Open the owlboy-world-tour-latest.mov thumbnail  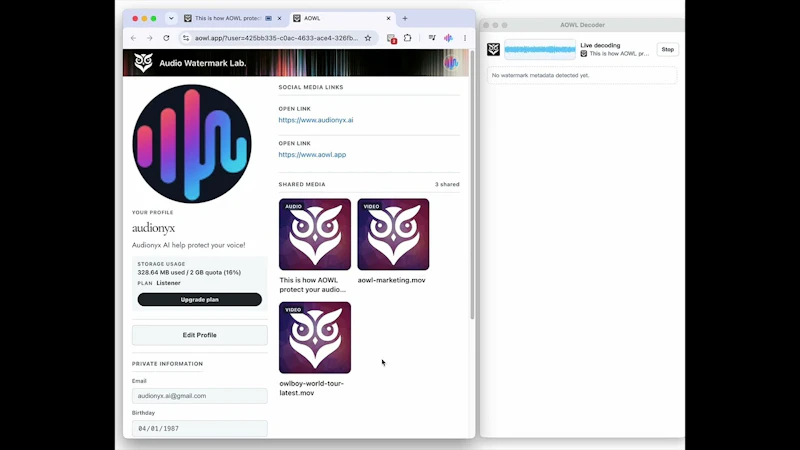click(315, 337)
